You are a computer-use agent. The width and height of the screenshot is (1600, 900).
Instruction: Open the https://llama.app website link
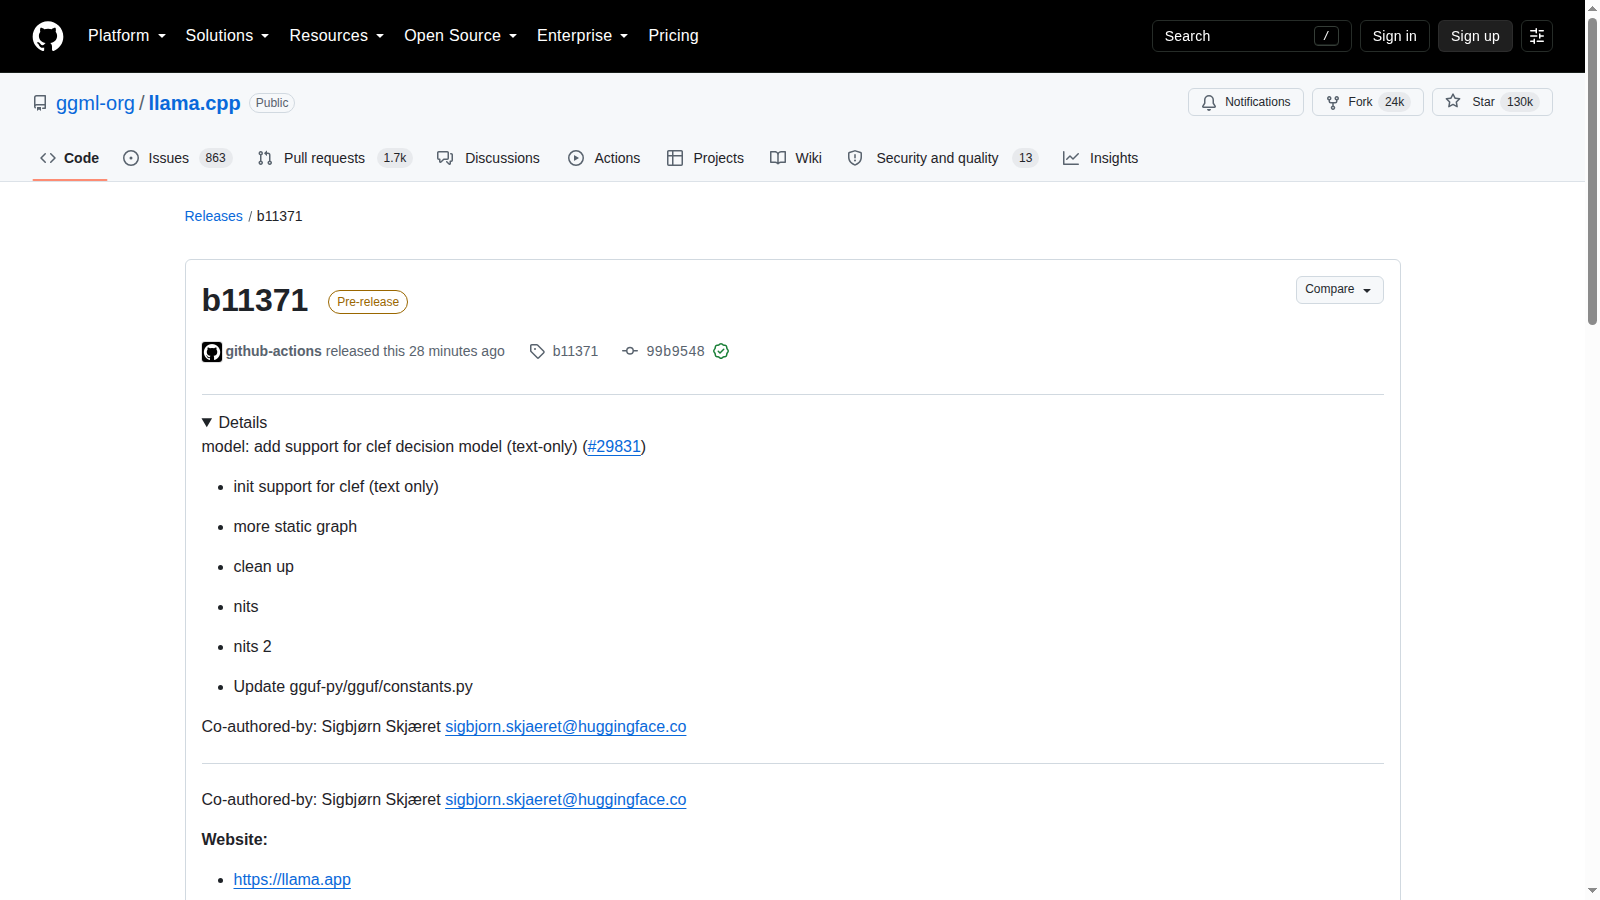click(x=292, y=880)
